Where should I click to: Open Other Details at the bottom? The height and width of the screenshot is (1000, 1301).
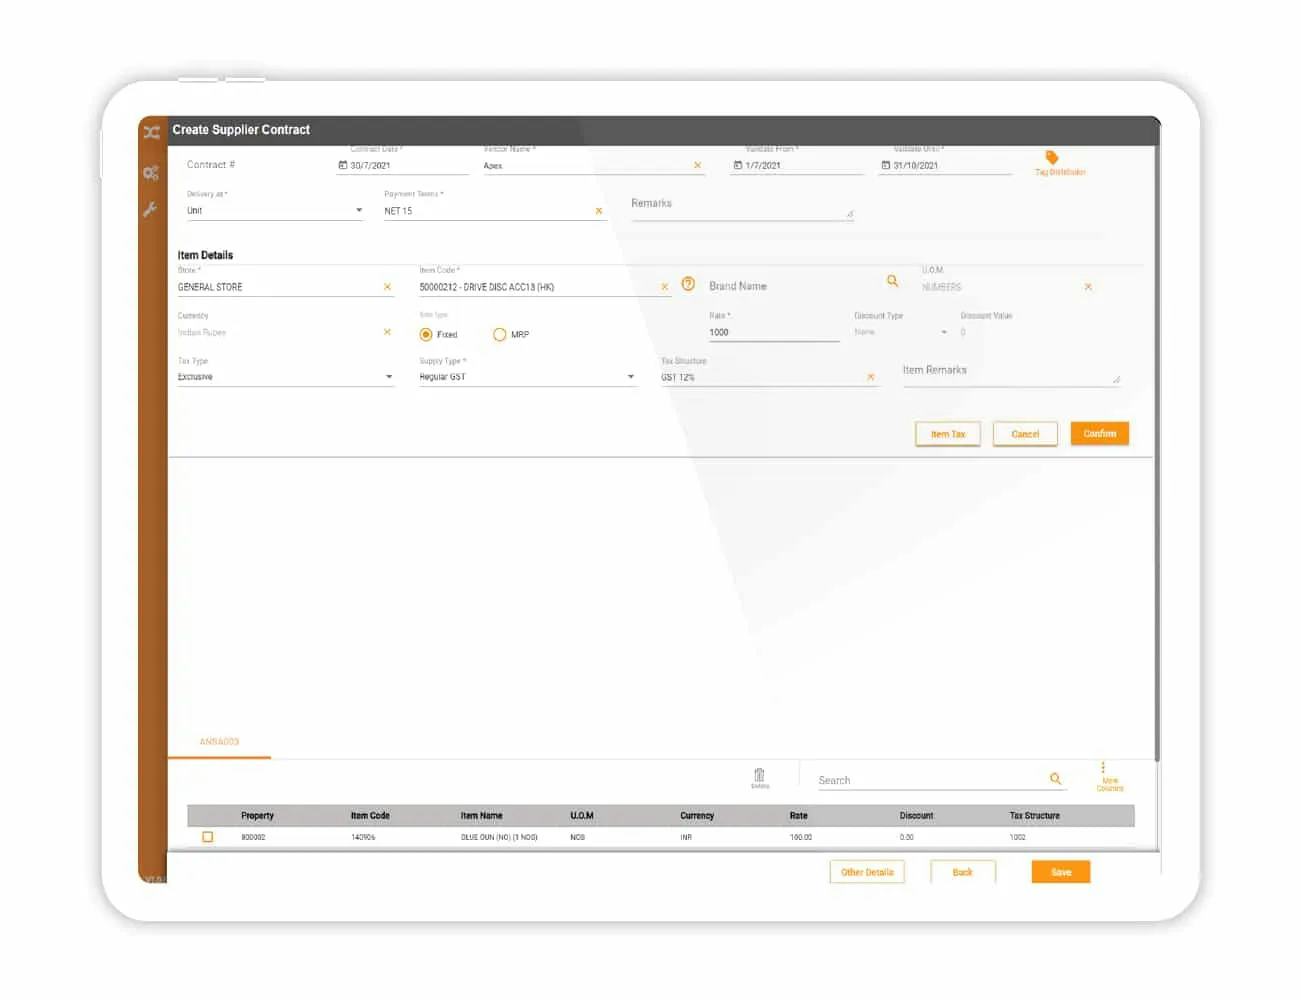coord(867,871)
